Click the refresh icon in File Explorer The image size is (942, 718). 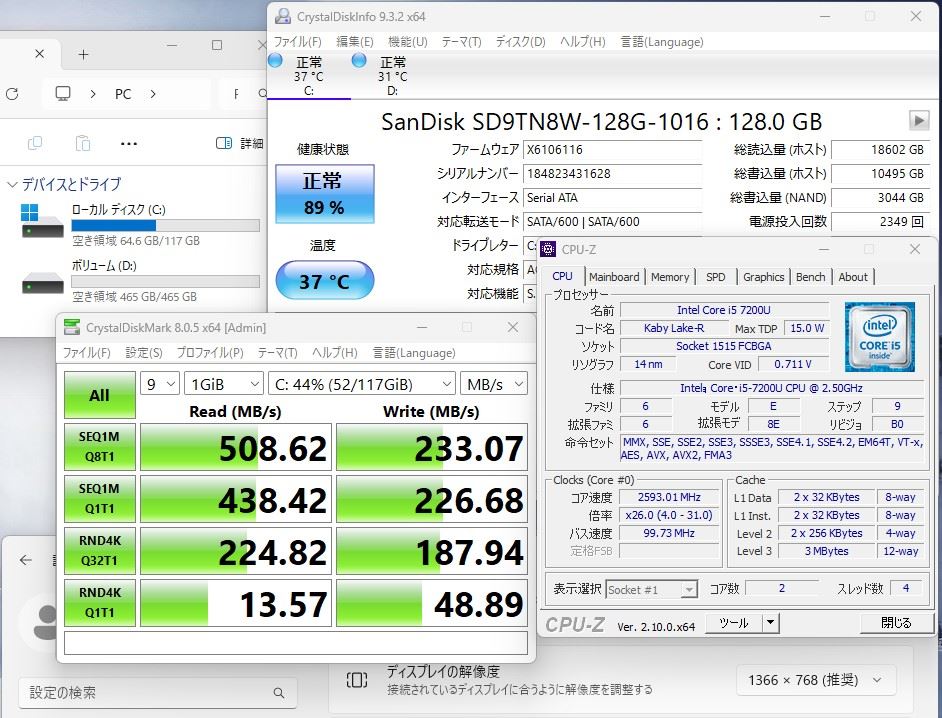(x=12, y=94)
